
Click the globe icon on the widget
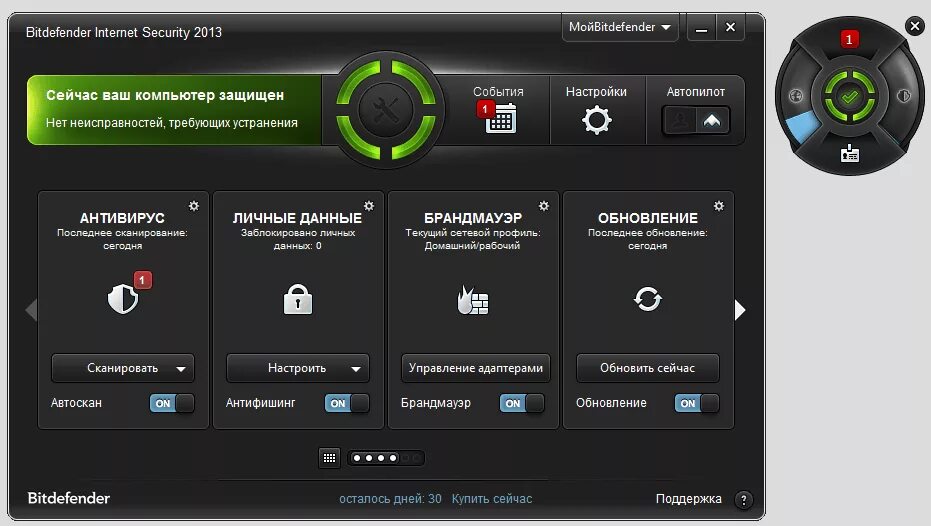click(x=796, y=96)
